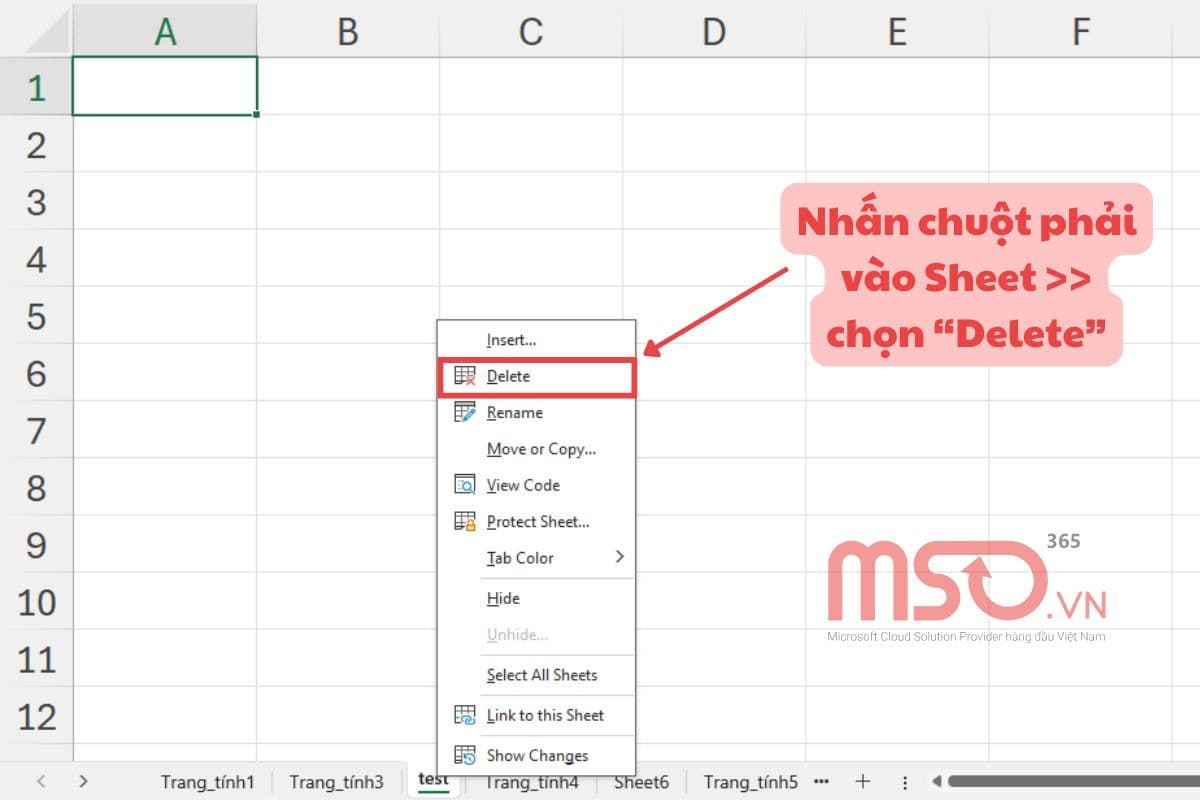Click the active cell A1
1200x800 pixels.
pos(165,86)
